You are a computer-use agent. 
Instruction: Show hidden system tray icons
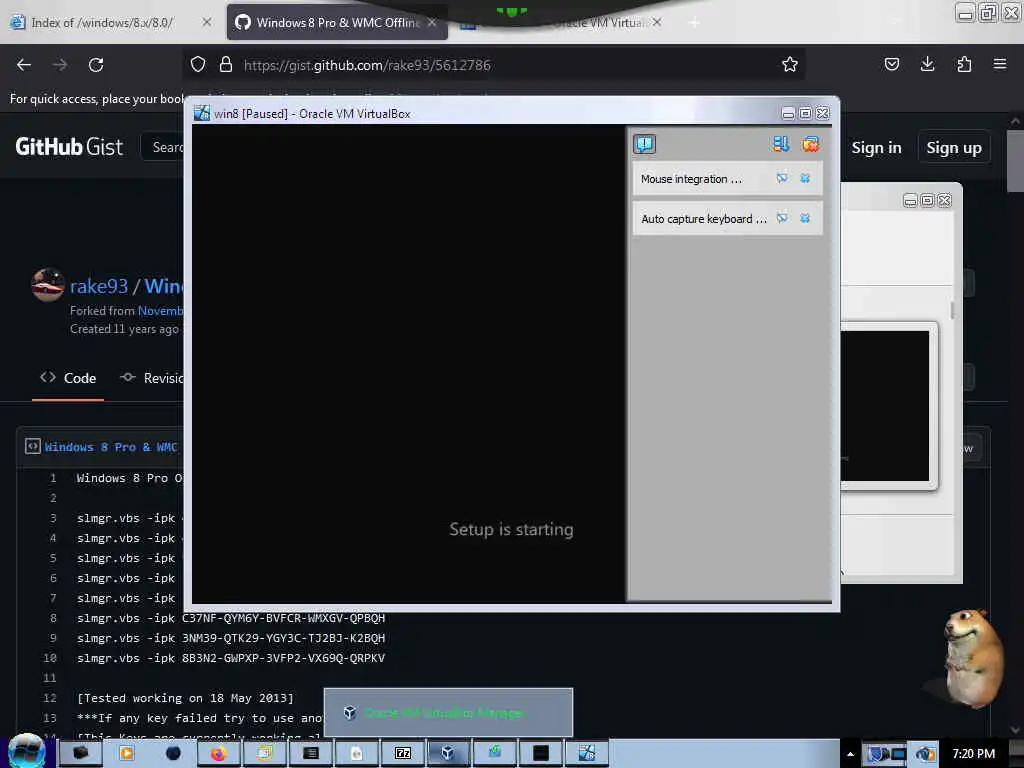click(850, 754)
